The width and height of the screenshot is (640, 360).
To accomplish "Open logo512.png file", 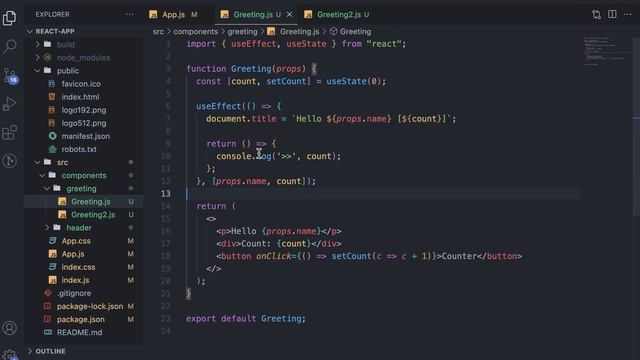I will pos(84,123).
